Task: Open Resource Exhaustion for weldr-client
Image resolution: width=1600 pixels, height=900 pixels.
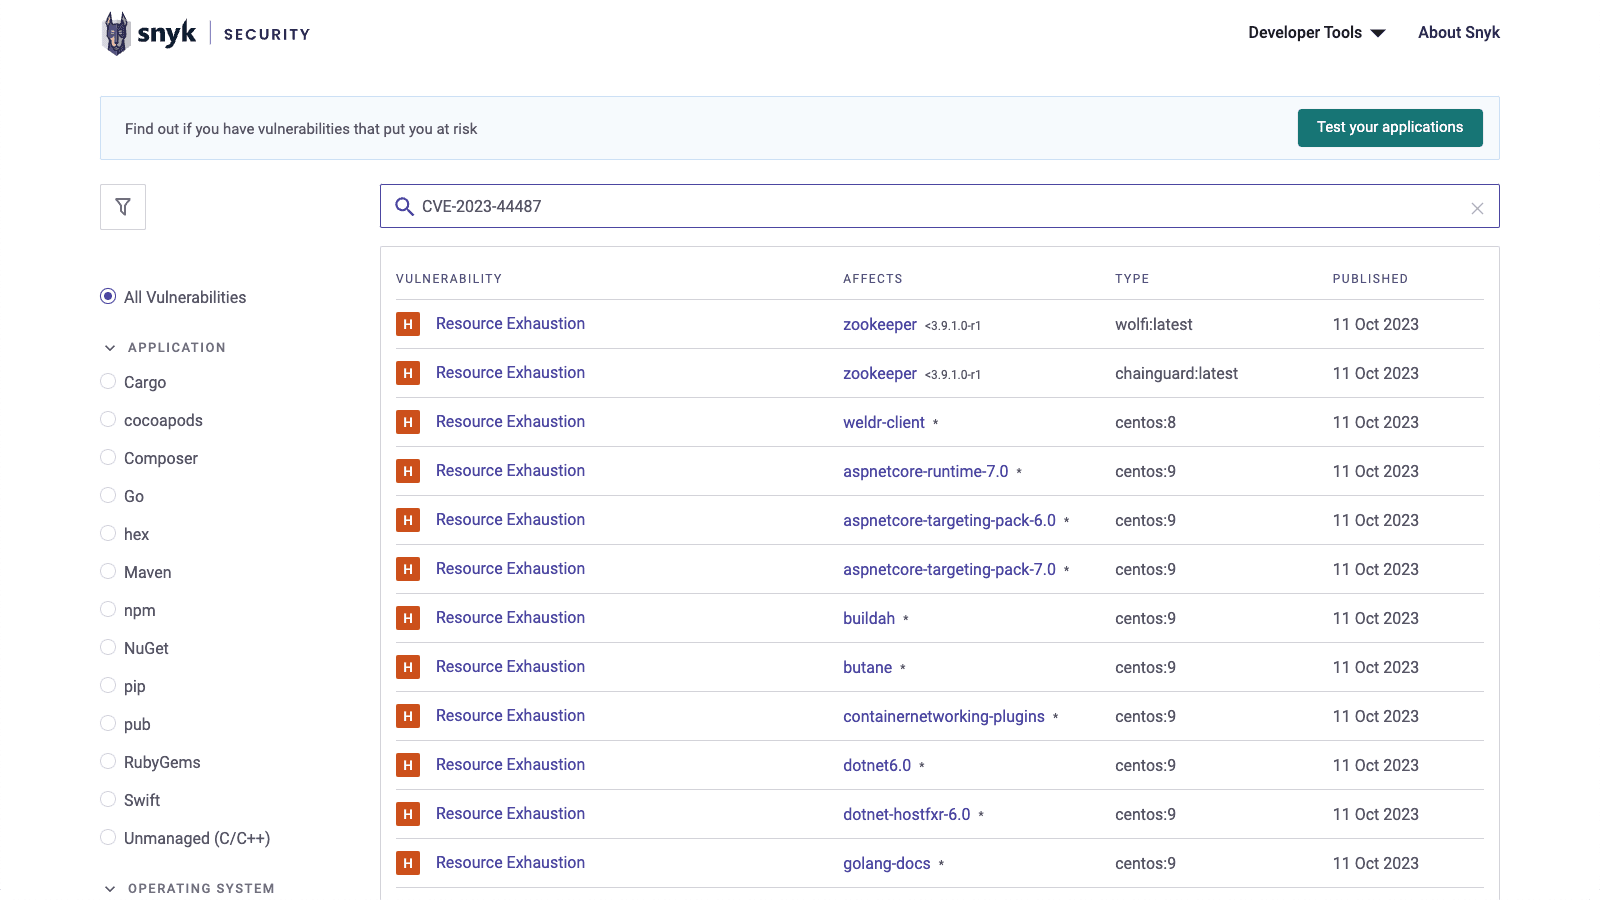Action: (x=510, y=422)
